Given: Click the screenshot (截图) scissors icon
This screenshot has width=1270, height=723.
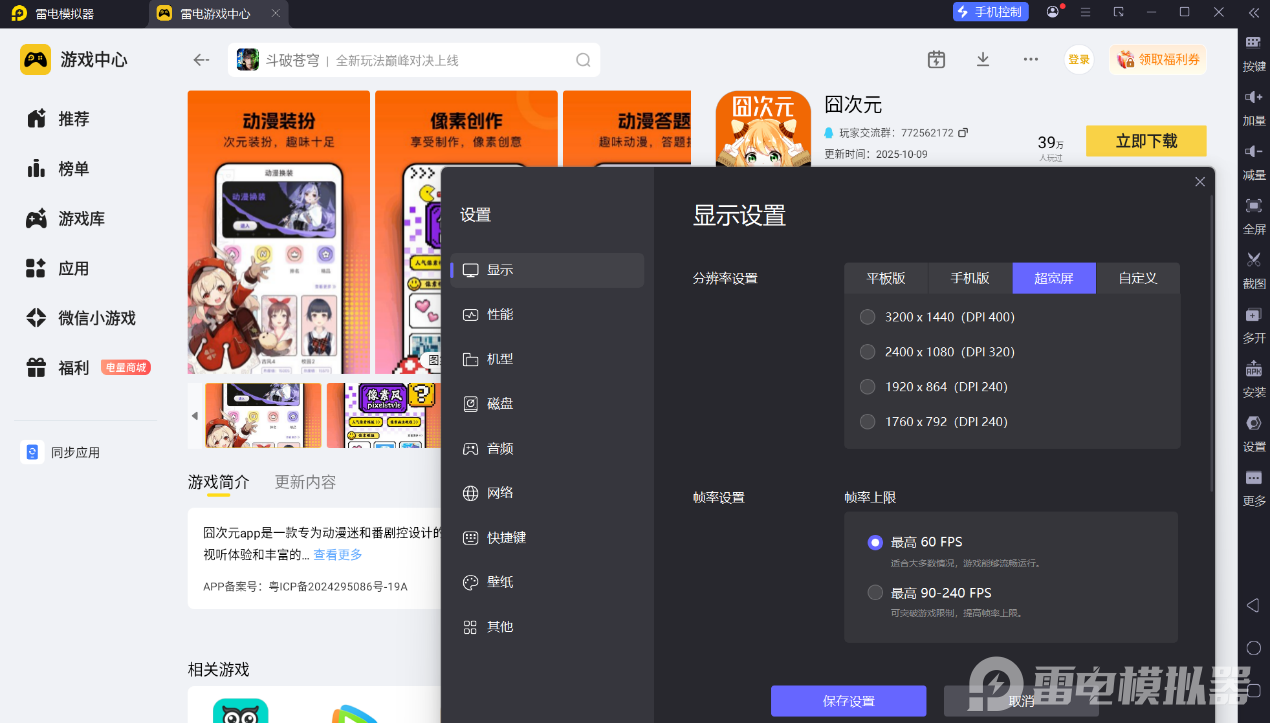Looking at the screenshot, I should [x=1254, y=260].
